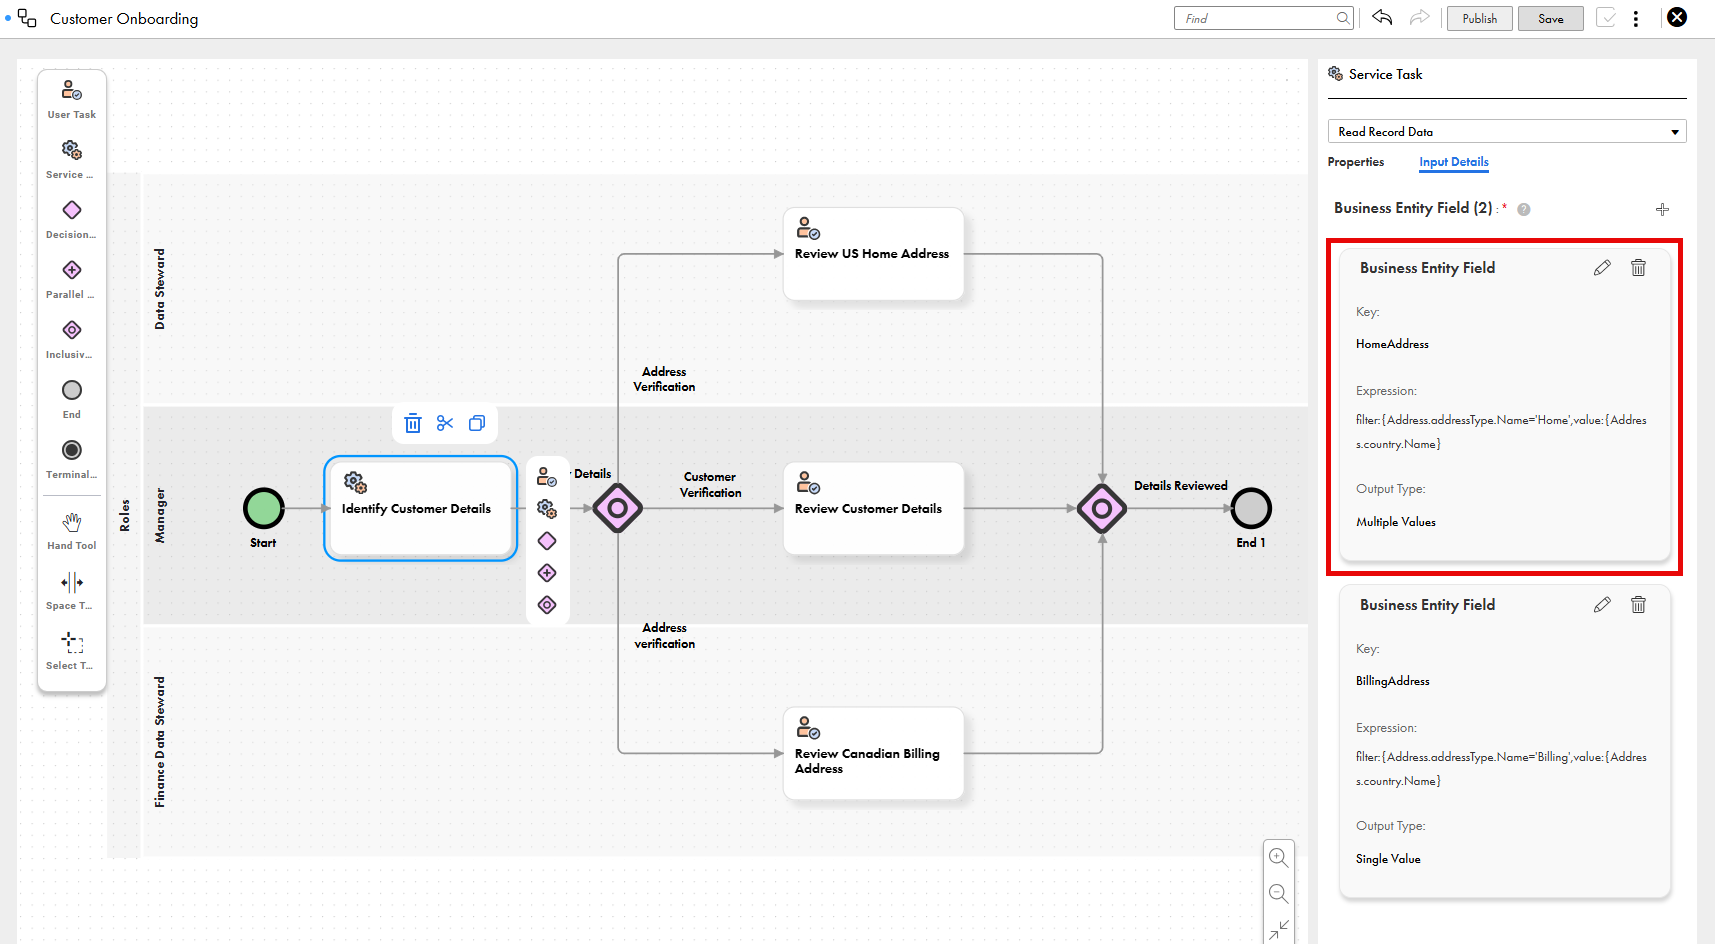This screenshot has height=944, width=1715.
Task: Save the workflow
Action: coord(1550,18)
